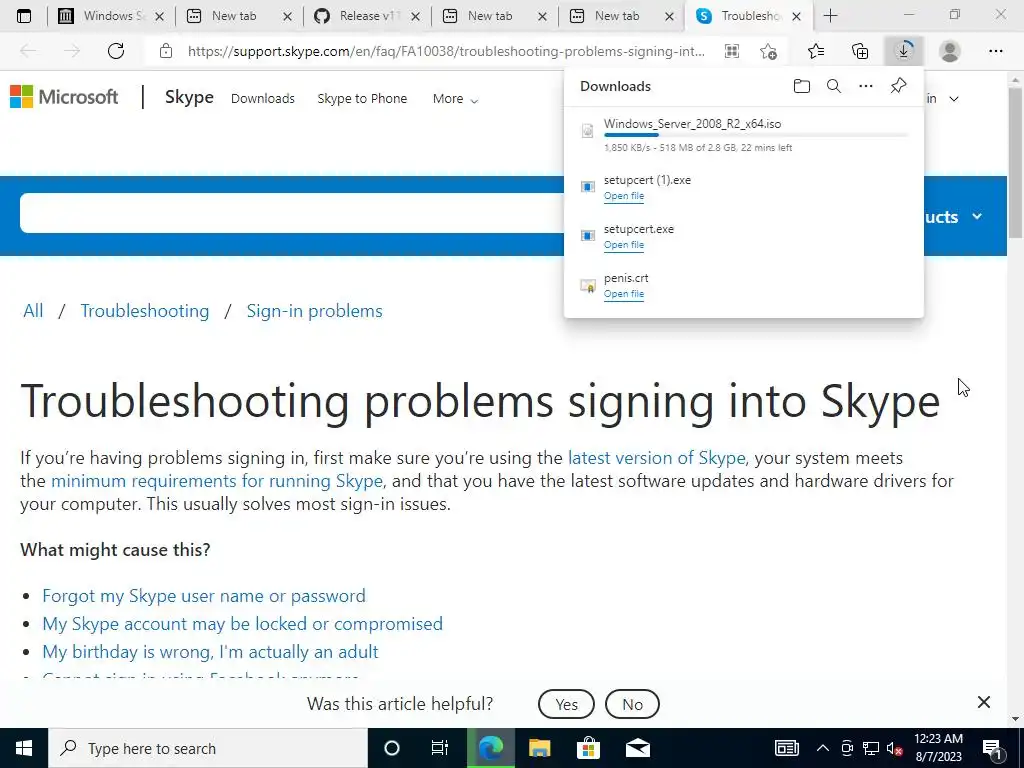
Task: Open the QR code icon in address bar
Action: (x=732, y=51)
